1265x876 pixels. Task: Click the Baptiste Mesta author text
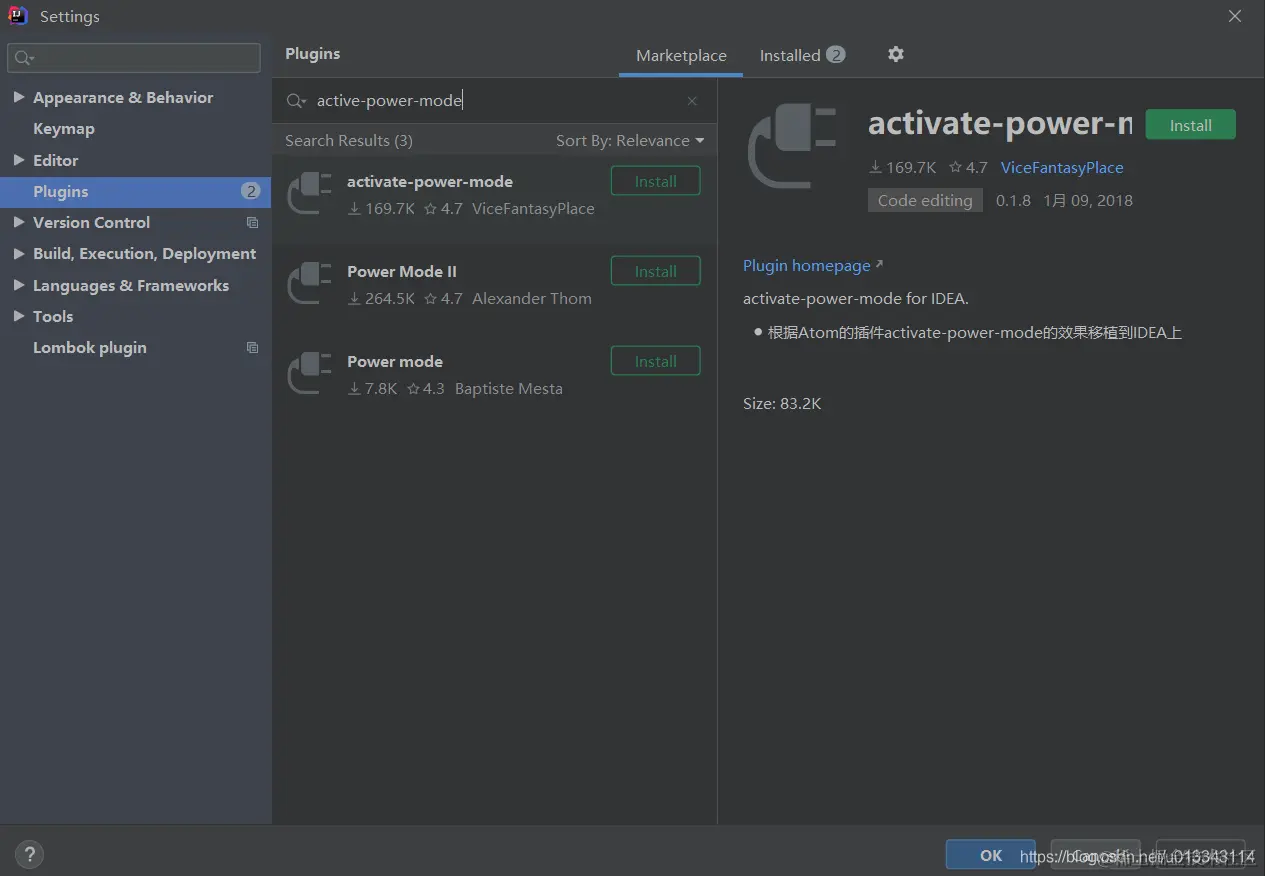click(x=509, y=389)
